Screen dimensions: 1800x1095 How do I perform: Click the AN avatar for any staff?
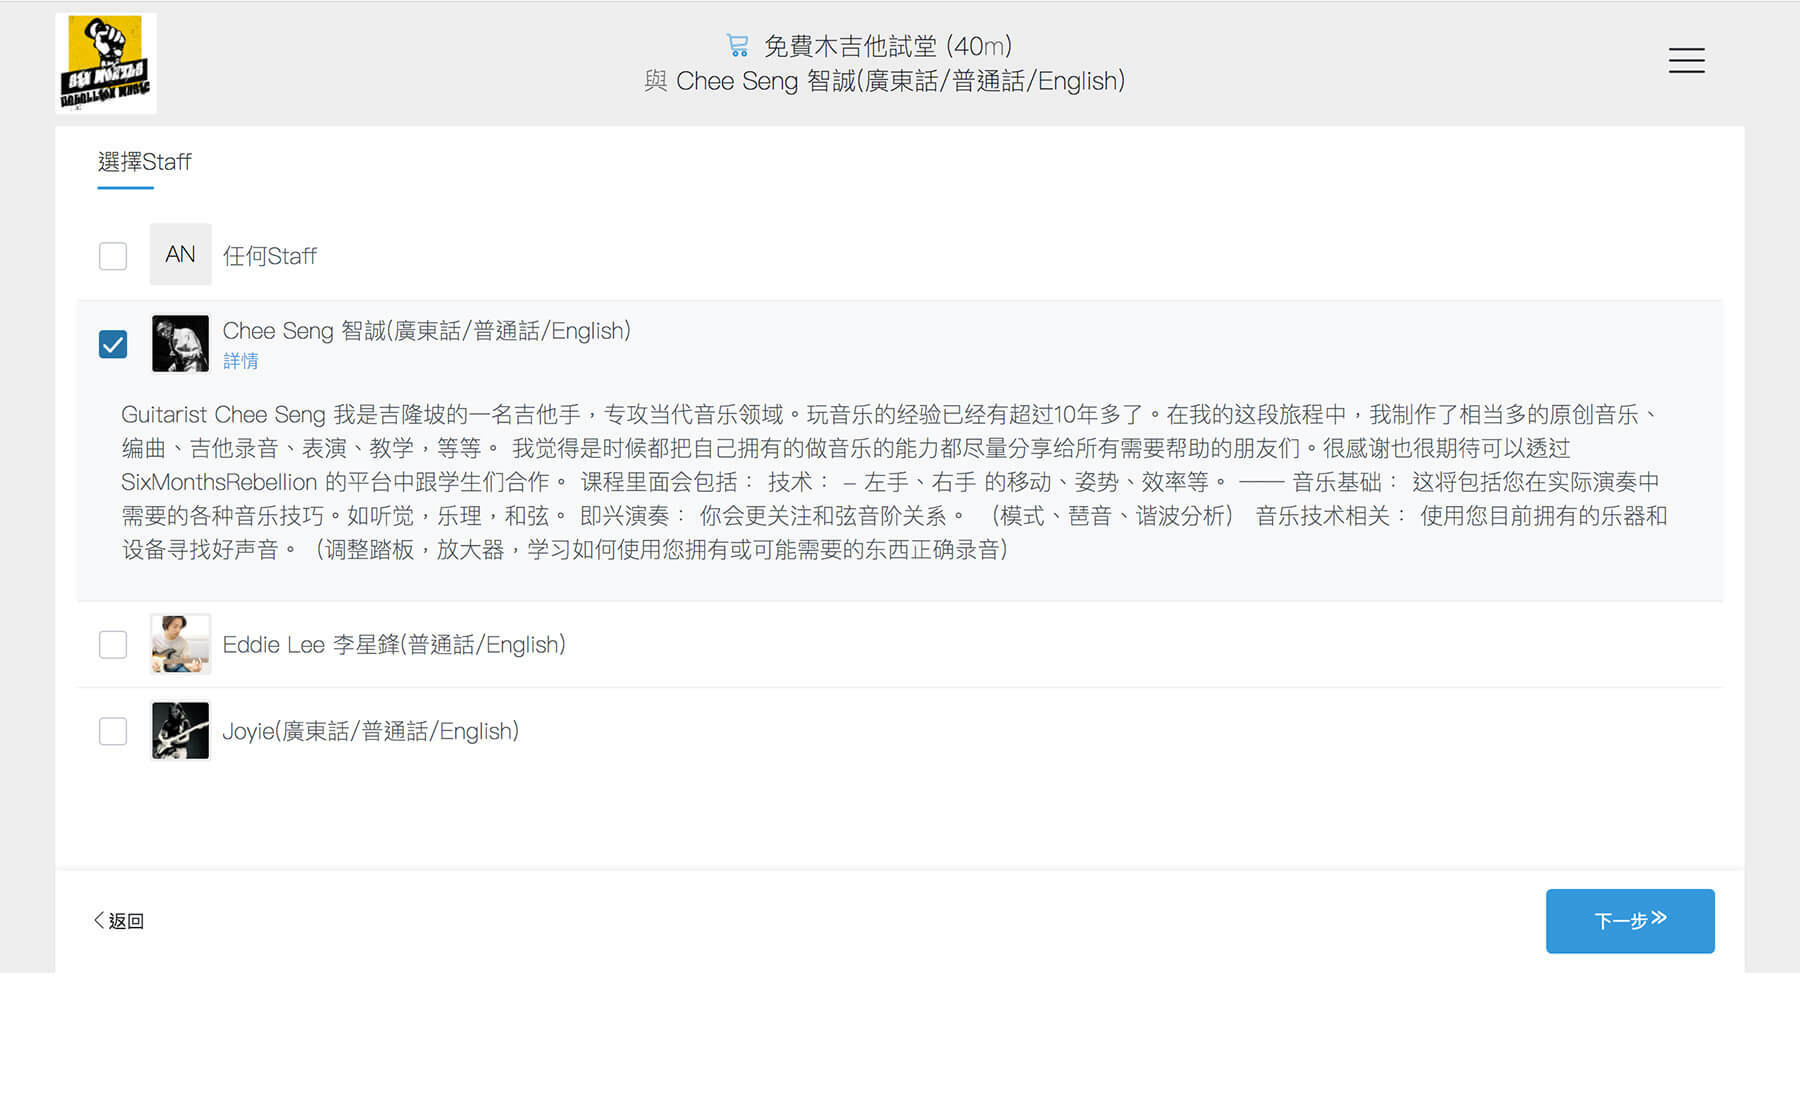(180, 255)
